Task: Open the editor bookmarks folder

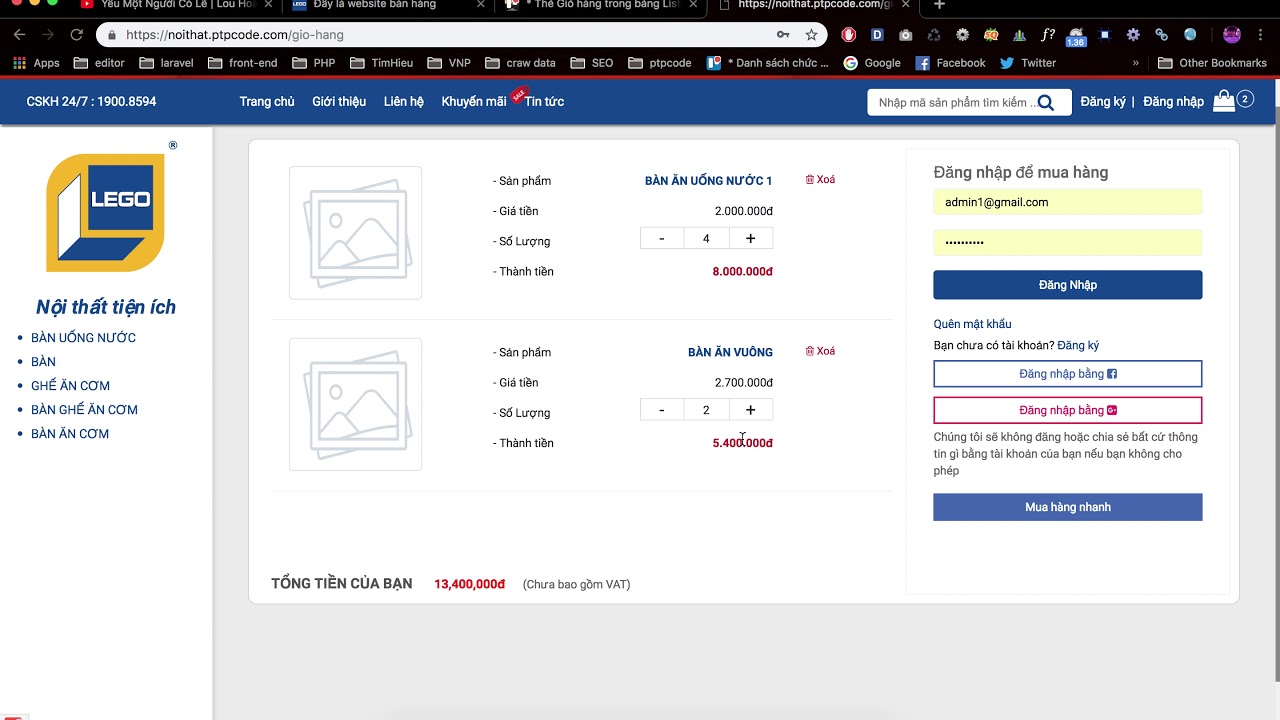Action: click(x=99, y=63)
